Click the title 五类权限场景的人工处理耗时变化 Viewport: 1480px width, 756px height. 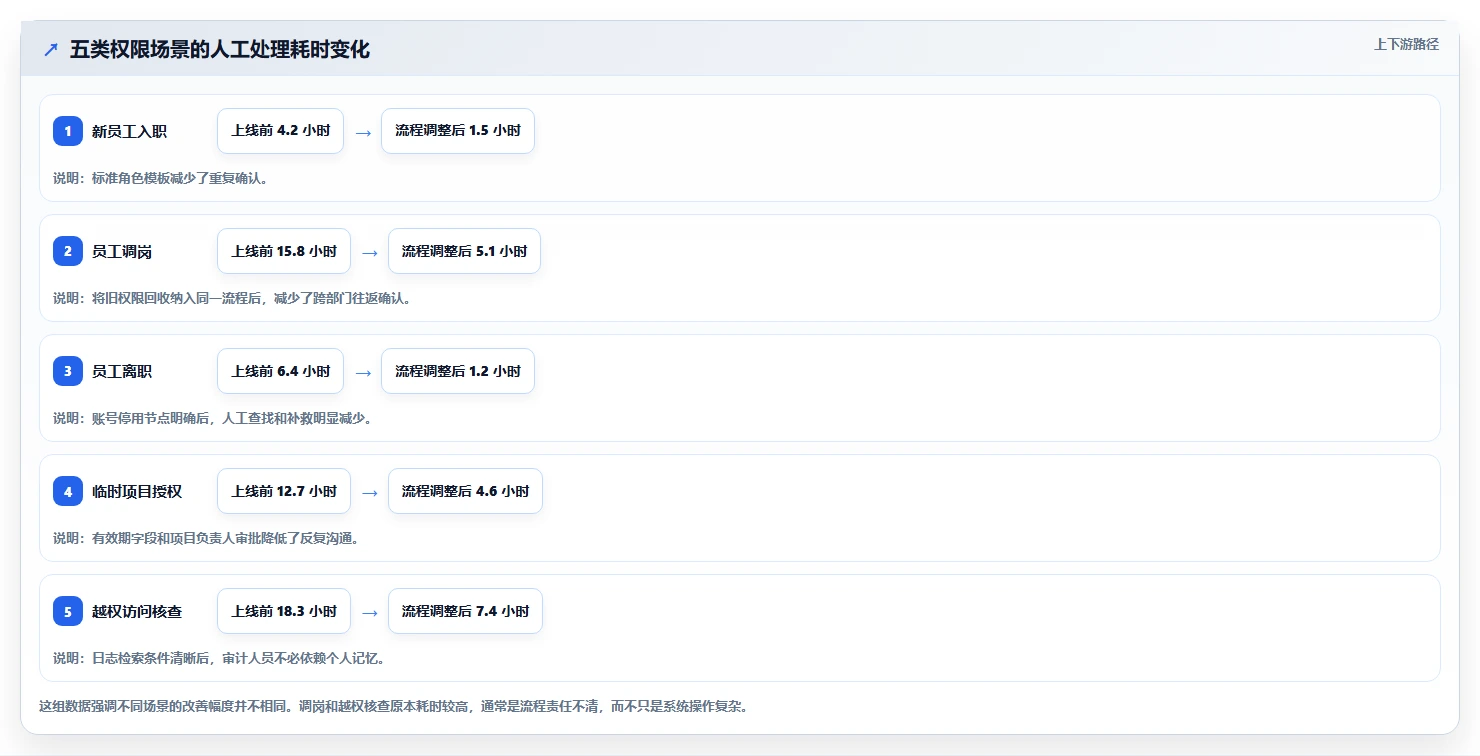click(220, 50)
